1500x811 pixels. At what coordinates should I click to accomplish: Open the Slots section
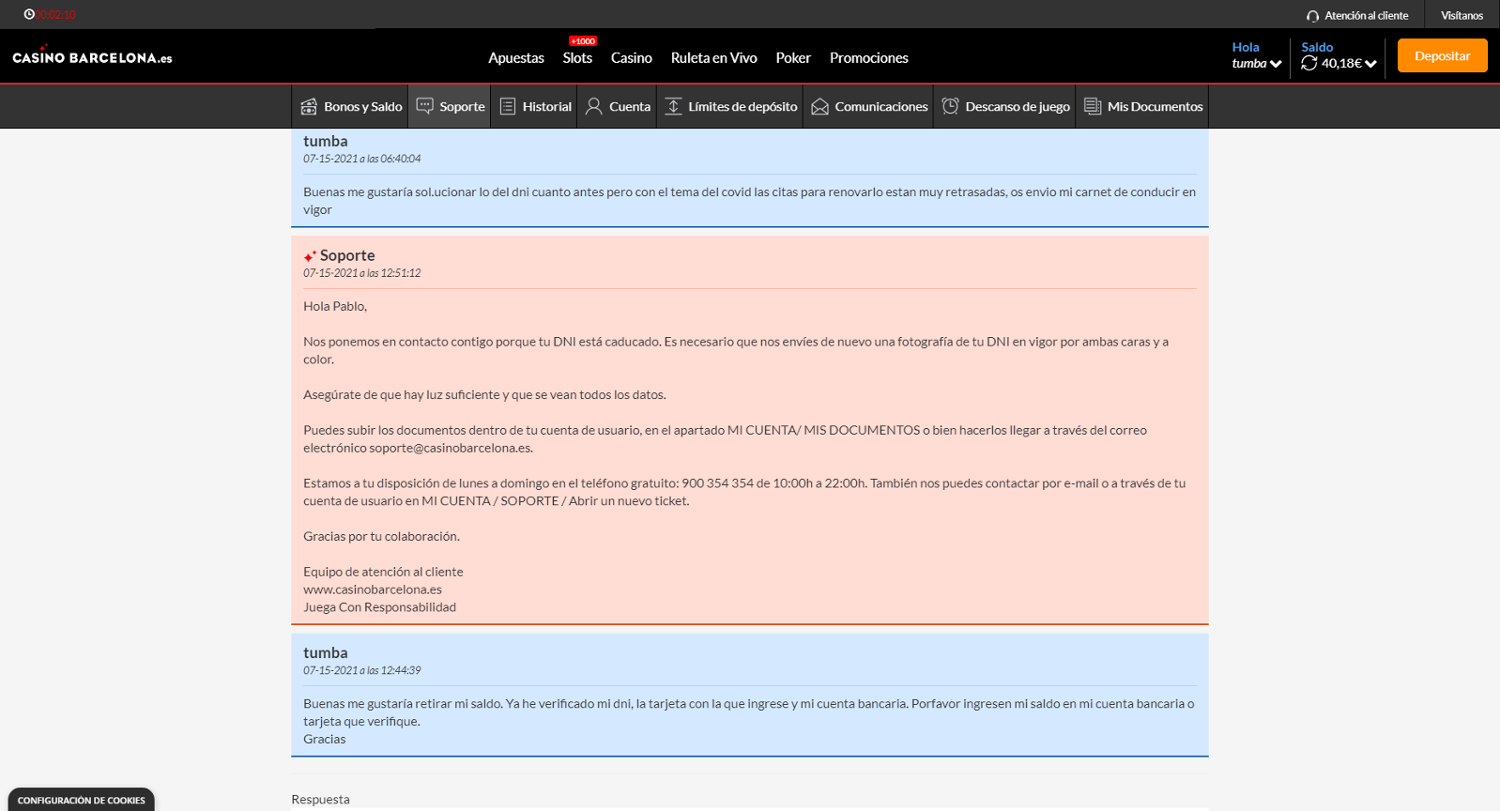tap(577, 58)
